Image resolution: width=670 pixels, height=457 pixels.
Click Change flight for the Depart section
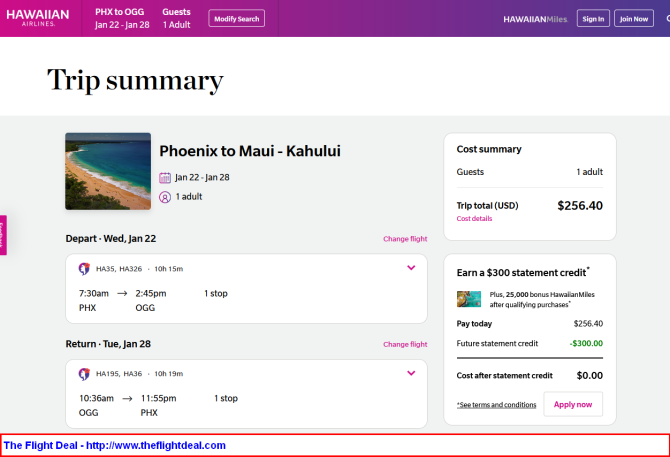tap(405, 239)
